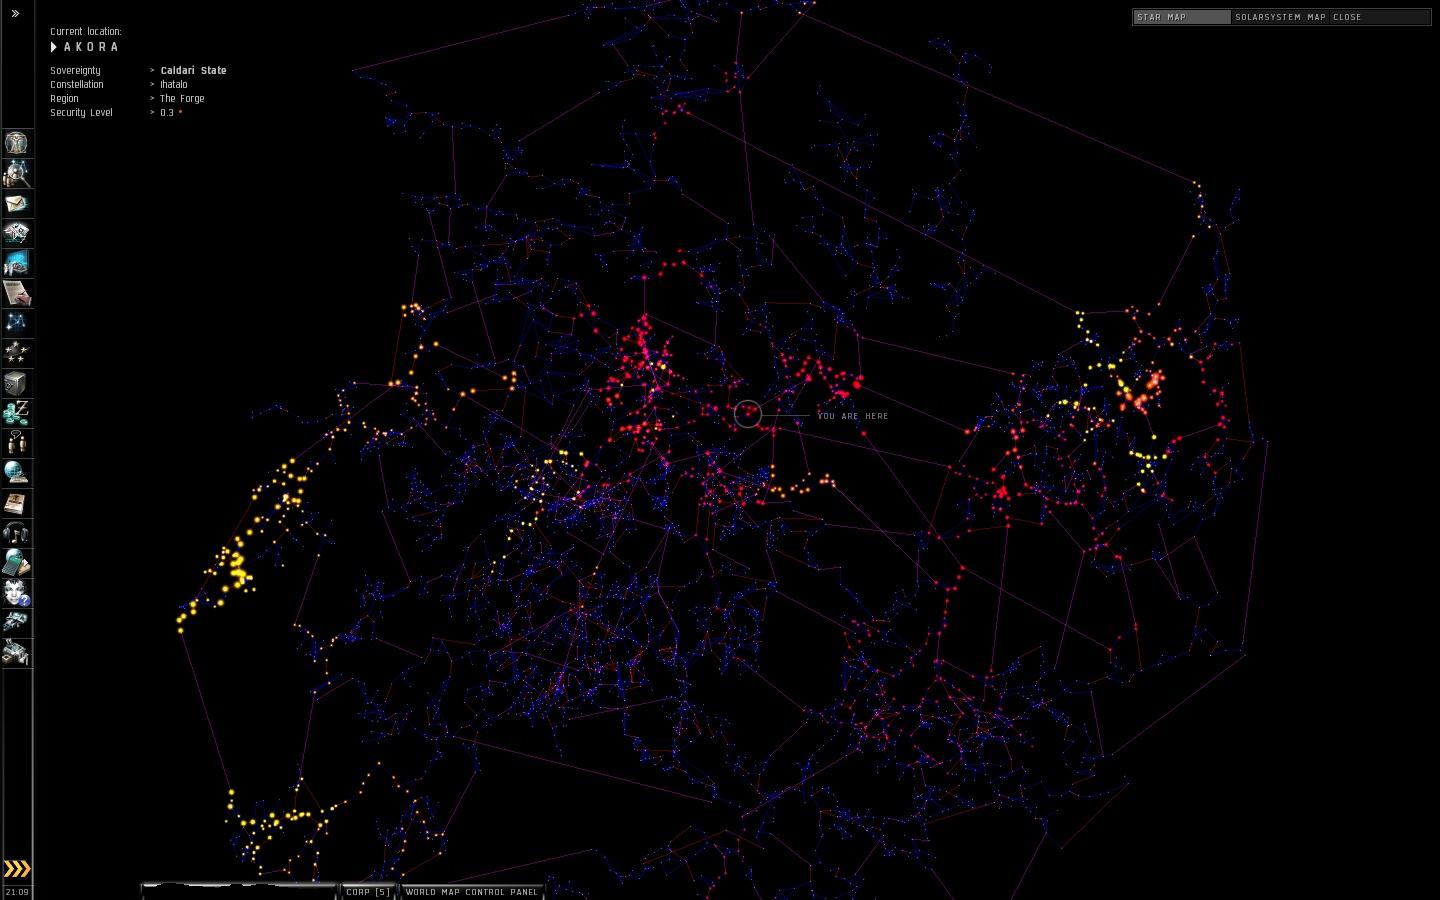Click the globe-with-calculator sidebar icon
This screenshot has height=900, width=1440.
pyautogui.click(x=16, y=563)
